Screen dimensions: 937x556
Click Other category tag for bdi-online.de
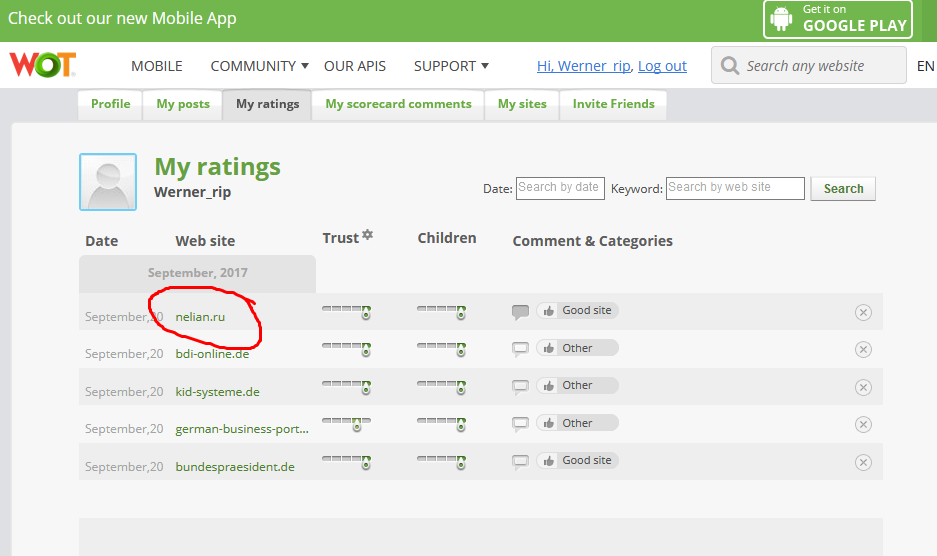click(577, 348)
